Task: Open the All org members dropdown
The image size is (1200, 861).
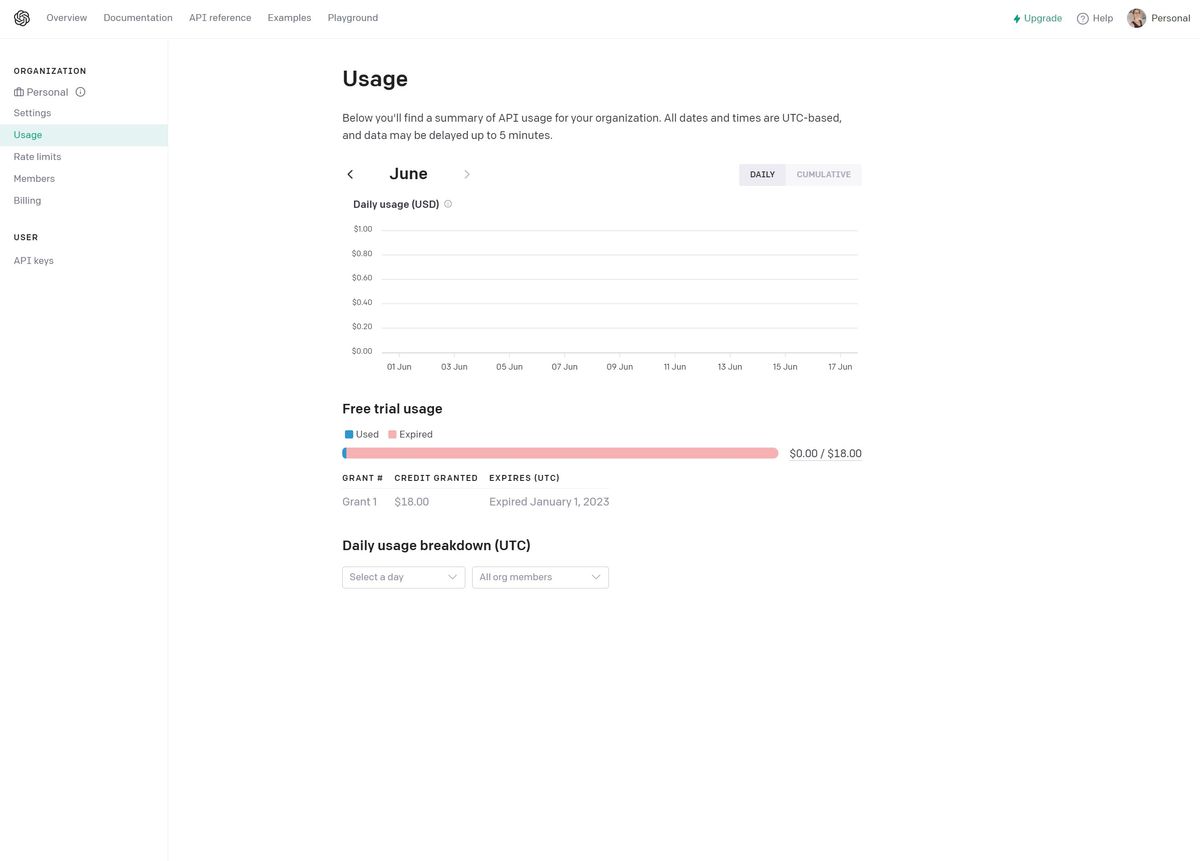Action: (x=539, y=577)
